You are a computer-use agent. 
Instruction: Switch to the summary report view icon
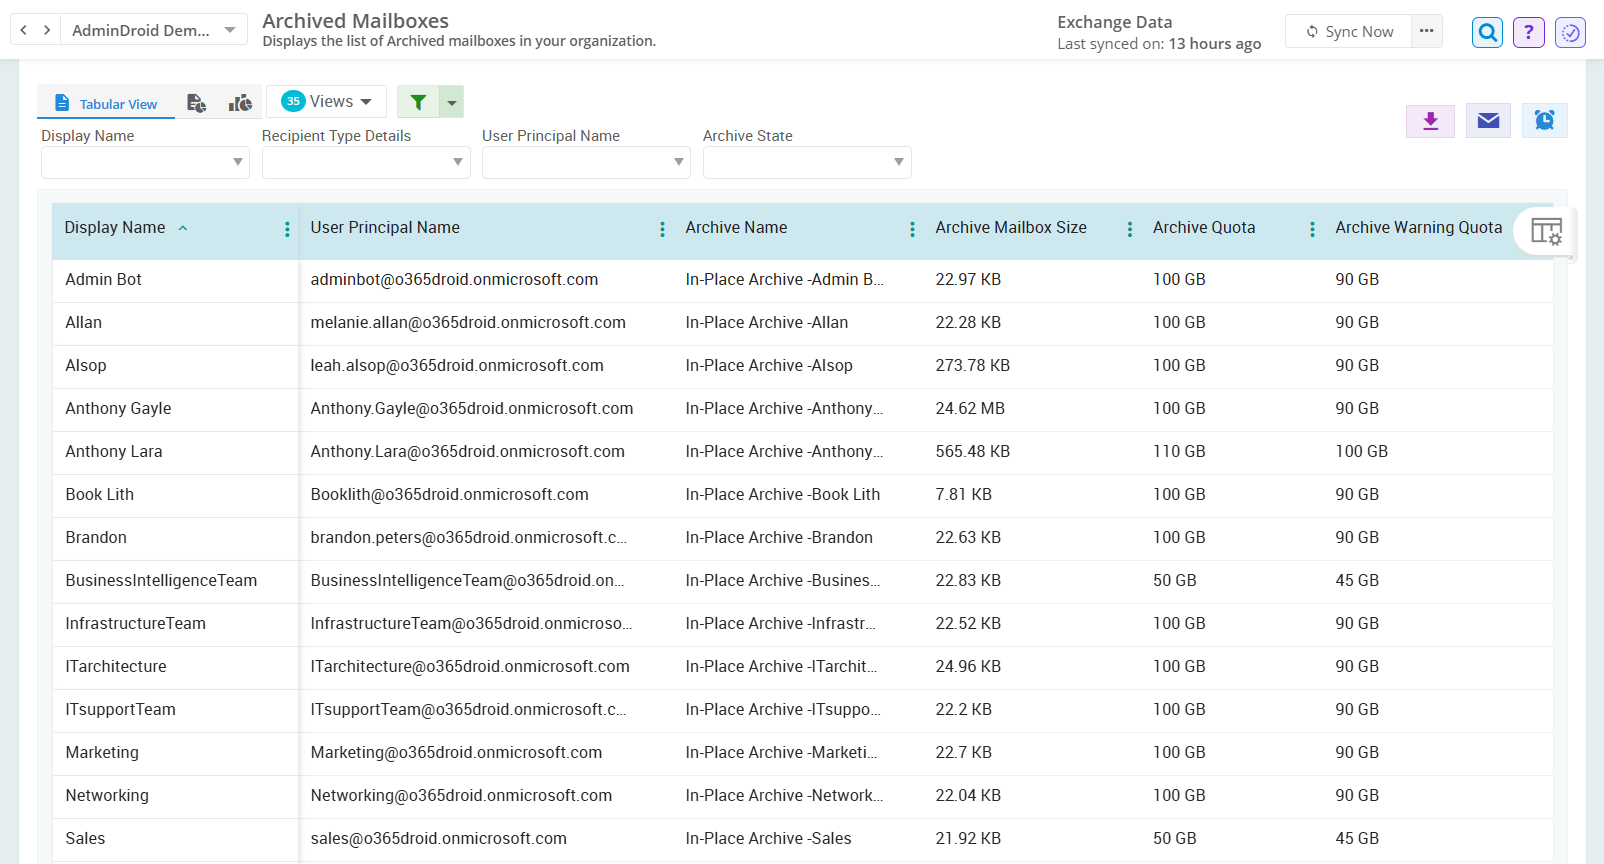(197, 103)
